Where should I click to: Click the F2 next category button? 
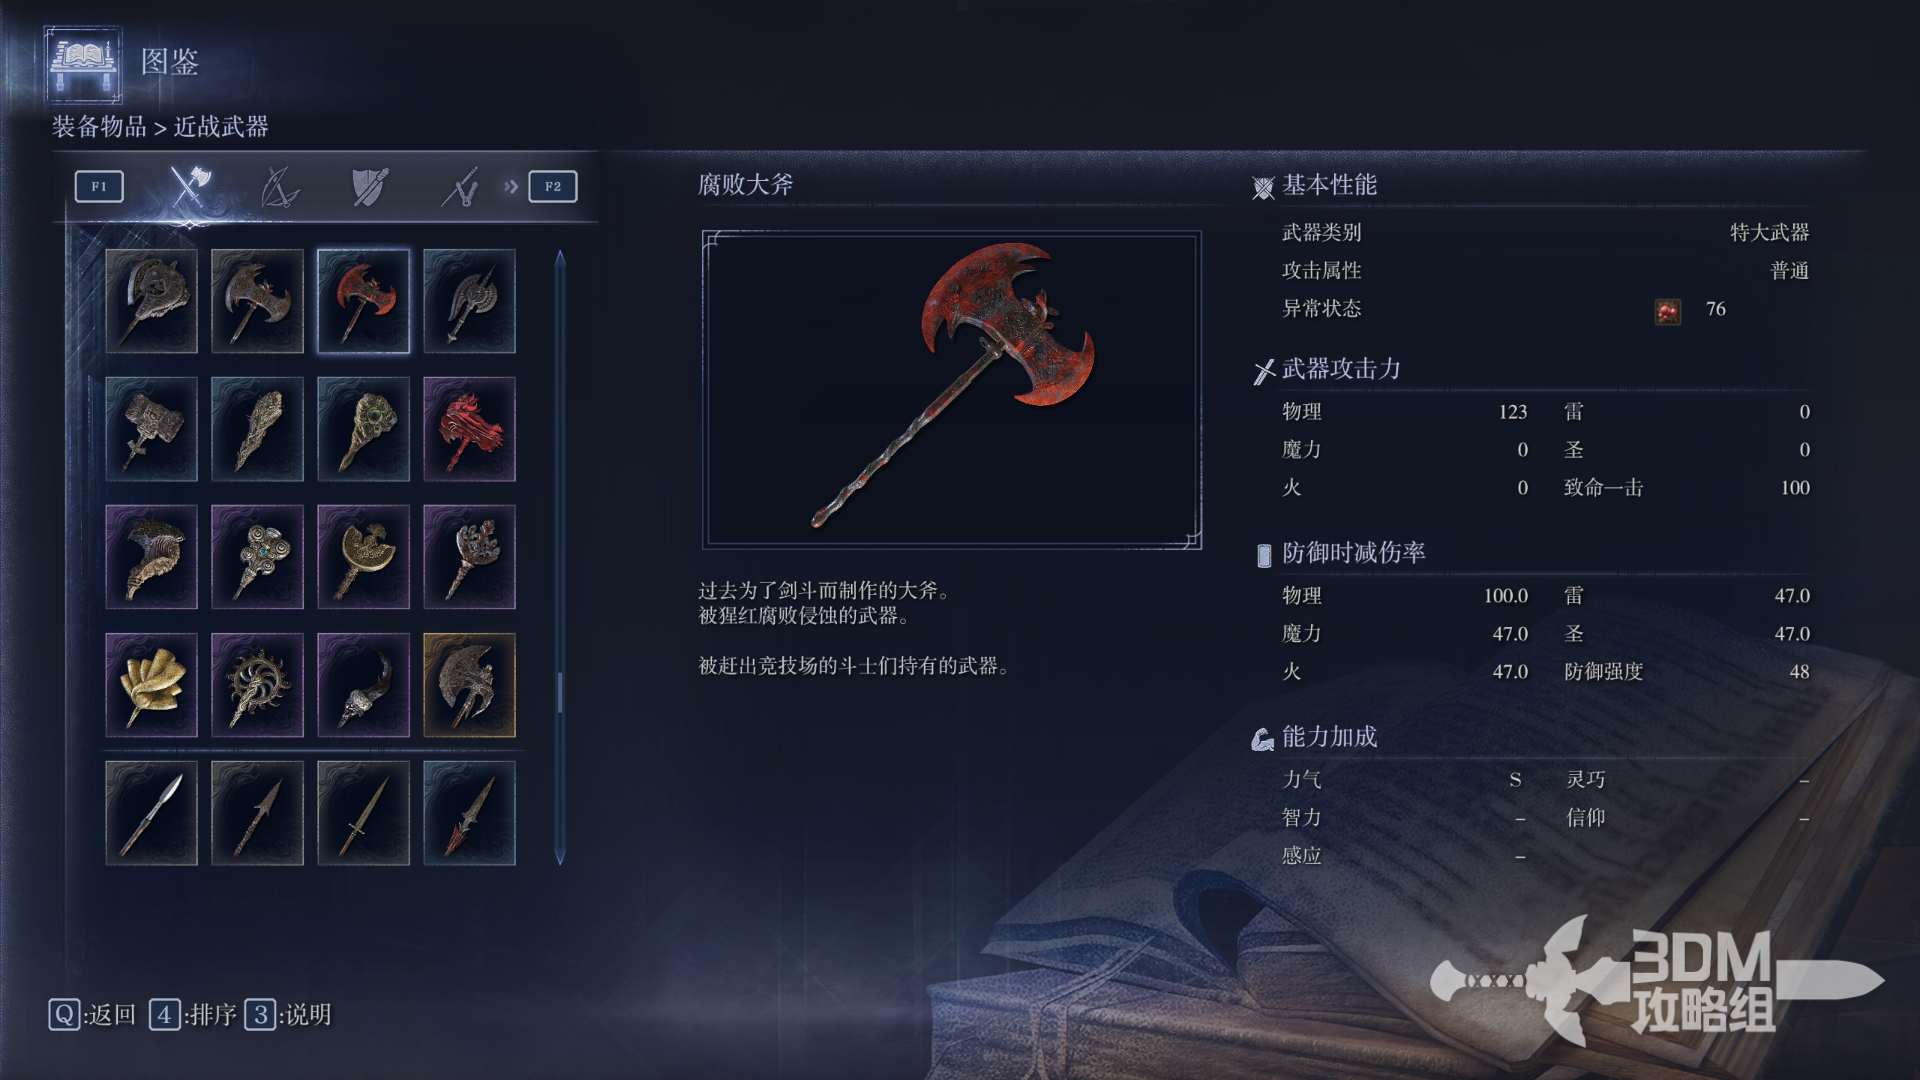pyautogui.click(x=553, y=187)
